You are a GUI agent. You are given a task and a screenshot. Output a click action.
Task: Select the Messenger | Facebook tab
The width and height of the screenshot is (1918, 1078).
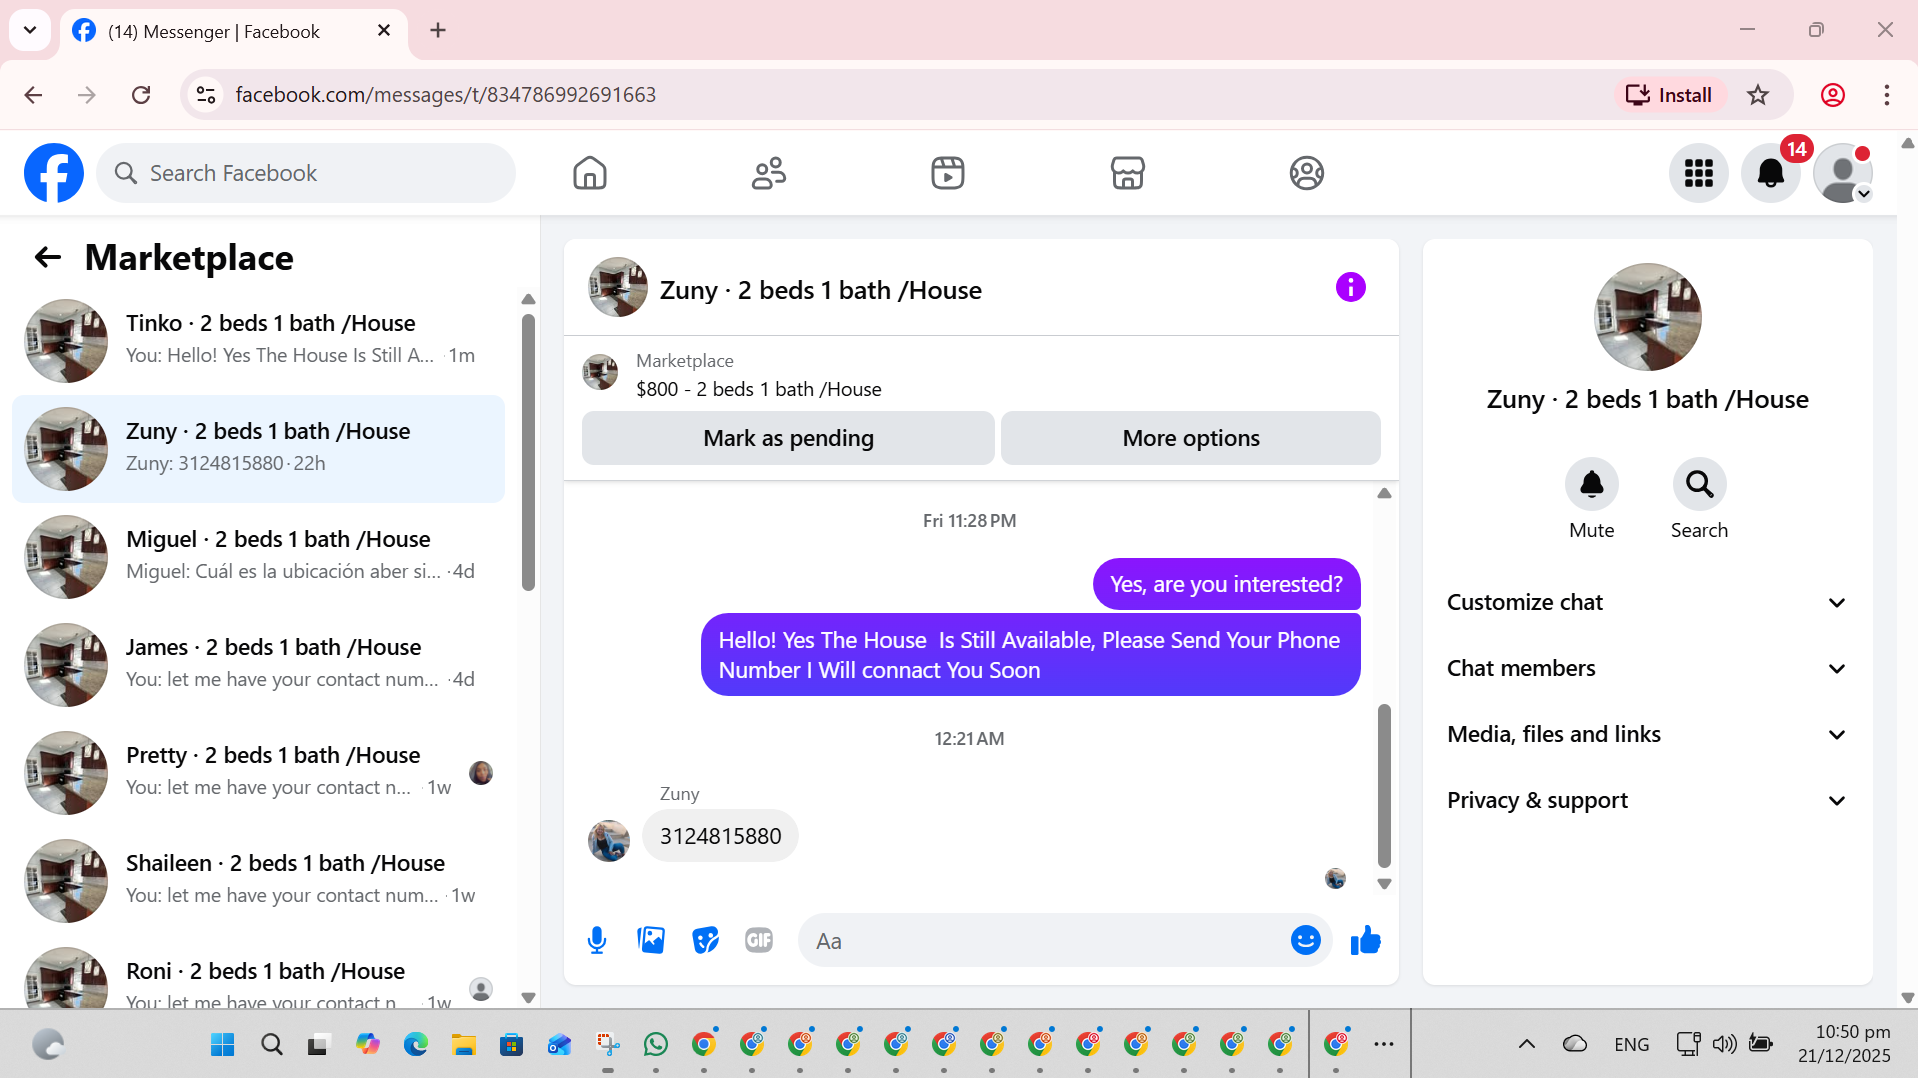coord(234,31)
